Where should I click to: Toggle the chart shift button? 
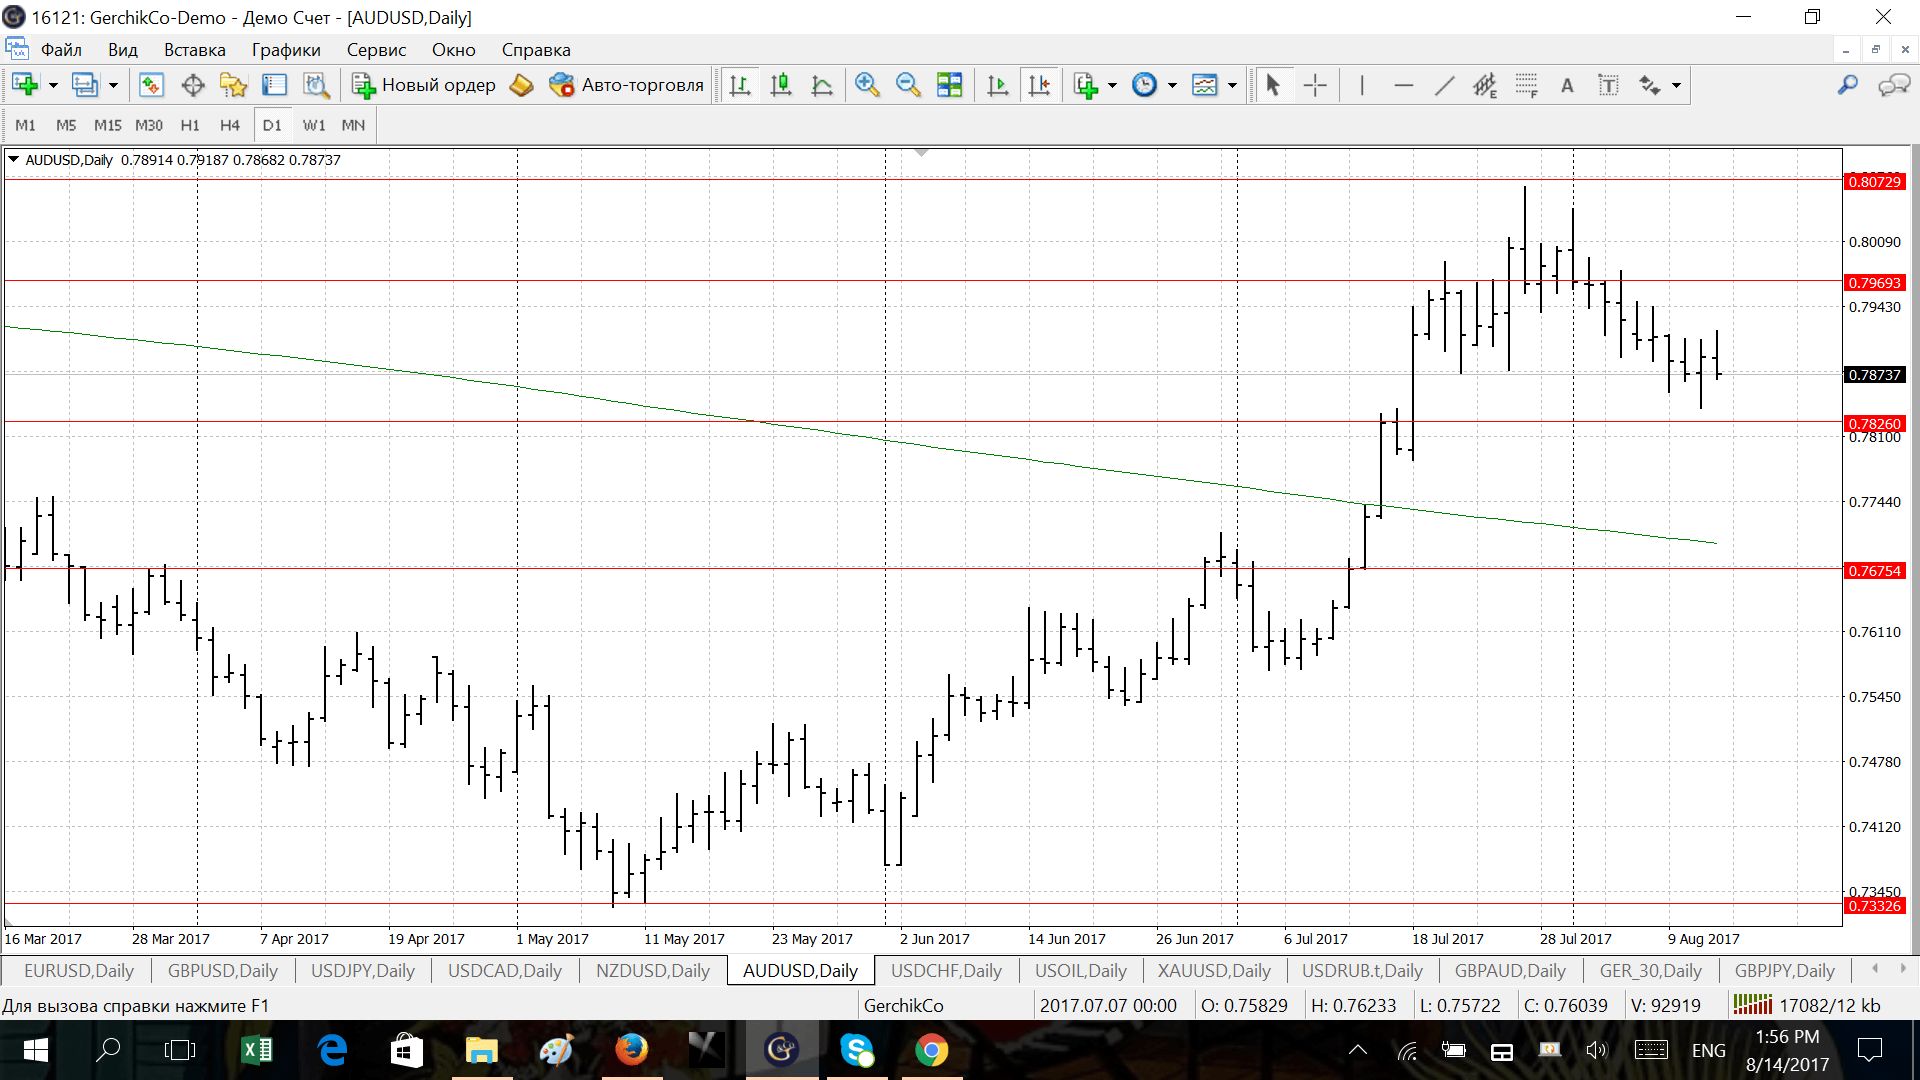click(x=1039, y=85)
